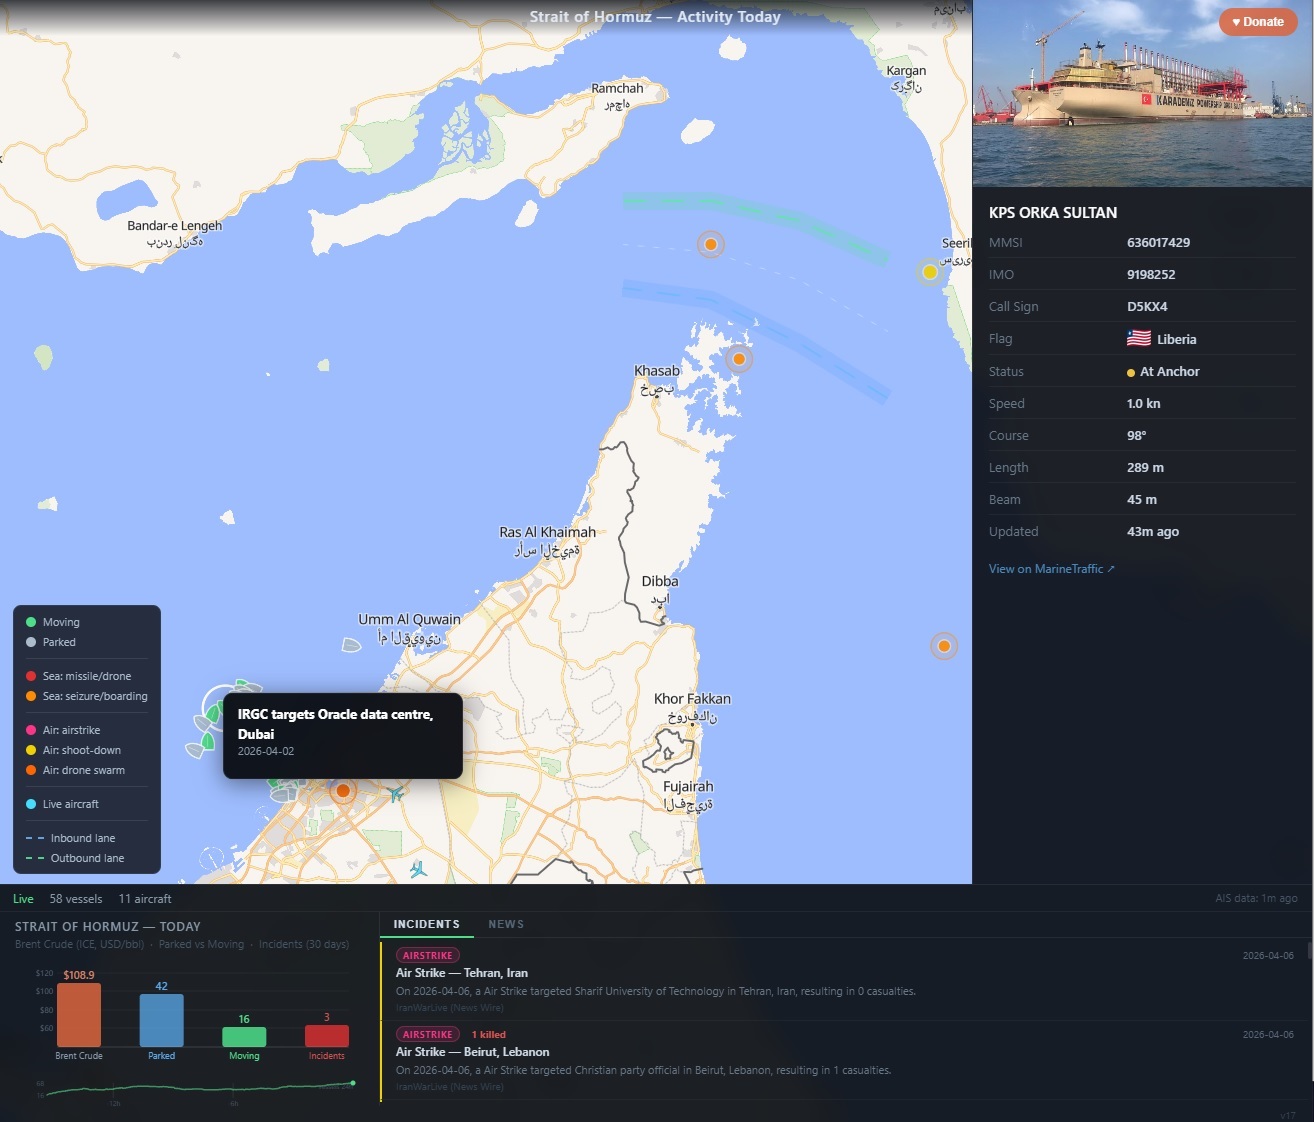
Task: Click the Brent Crude bar in the chart
Action: tap(79, 1015)
